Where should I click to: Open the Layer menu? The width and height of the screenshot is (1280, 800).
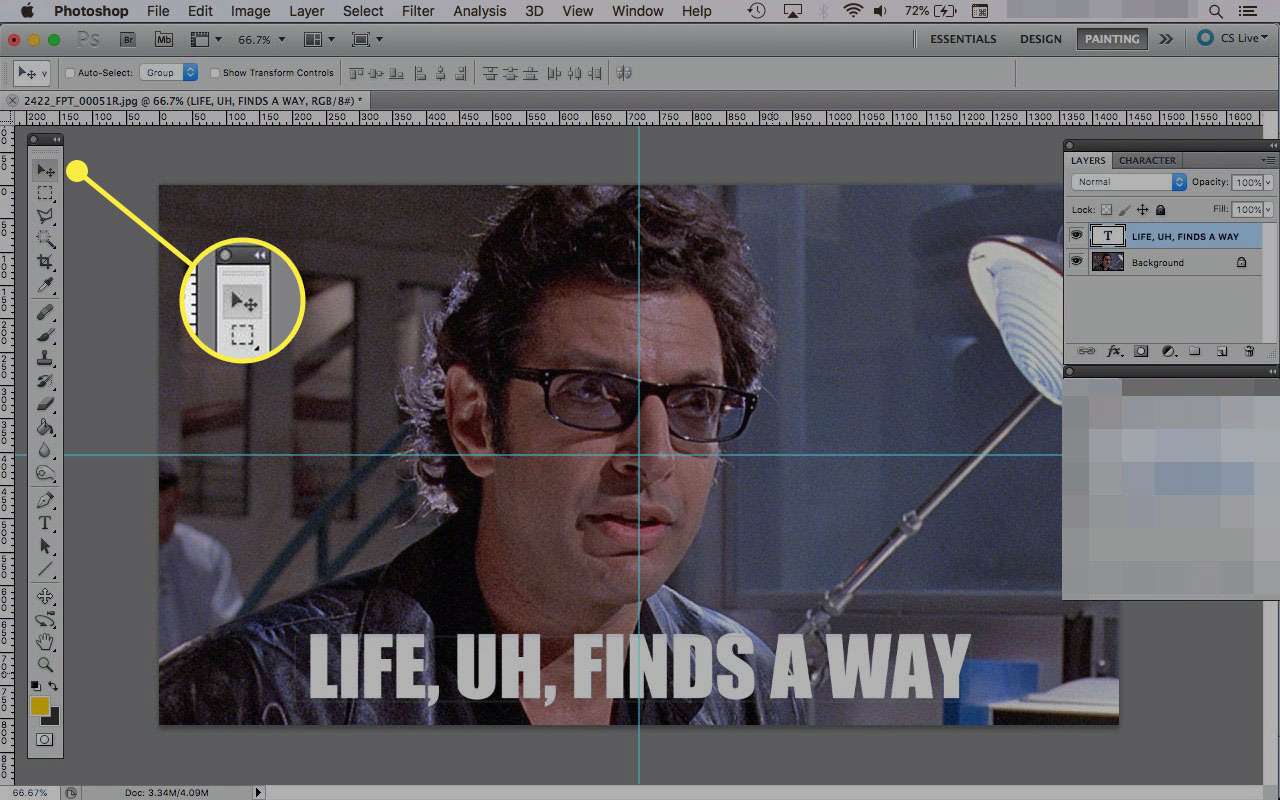pos(306,11)
